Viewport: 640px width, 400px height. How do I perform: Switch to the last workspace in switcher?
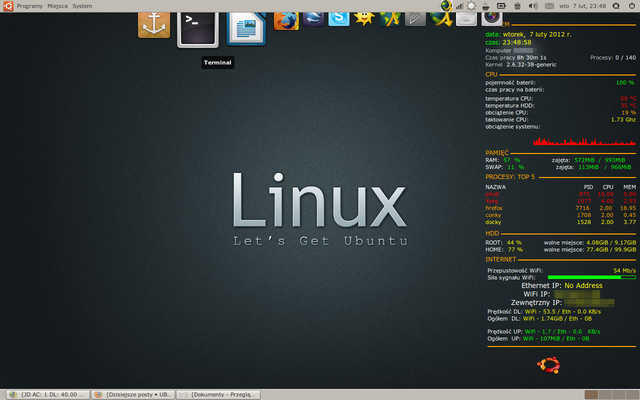click(631, 395)
